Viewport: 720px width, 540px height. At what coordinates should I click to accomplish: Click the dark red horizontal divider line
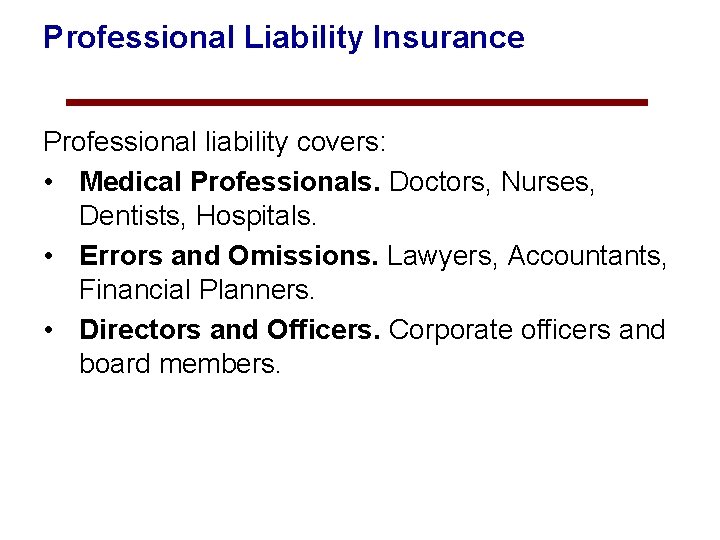coord(356,102)
